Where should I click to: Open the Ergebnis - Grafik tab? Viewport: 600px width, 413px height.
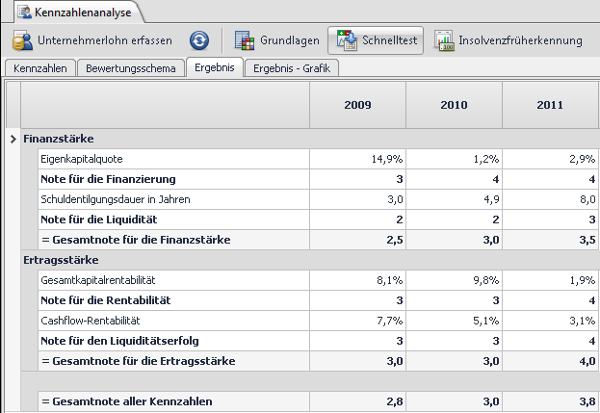[x=292, y=68]
